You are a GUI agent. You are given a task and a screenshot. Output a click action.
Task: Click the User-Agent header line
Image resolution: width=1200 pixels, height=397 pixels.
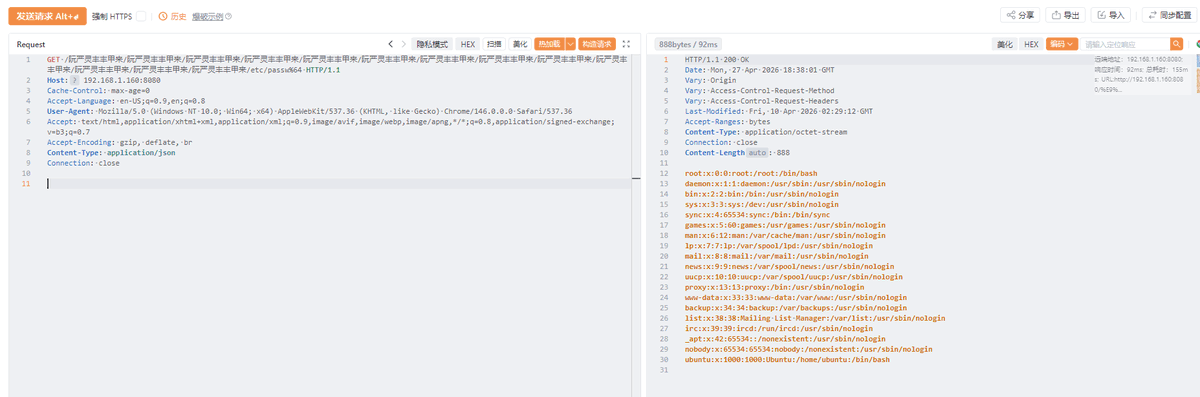310,111
